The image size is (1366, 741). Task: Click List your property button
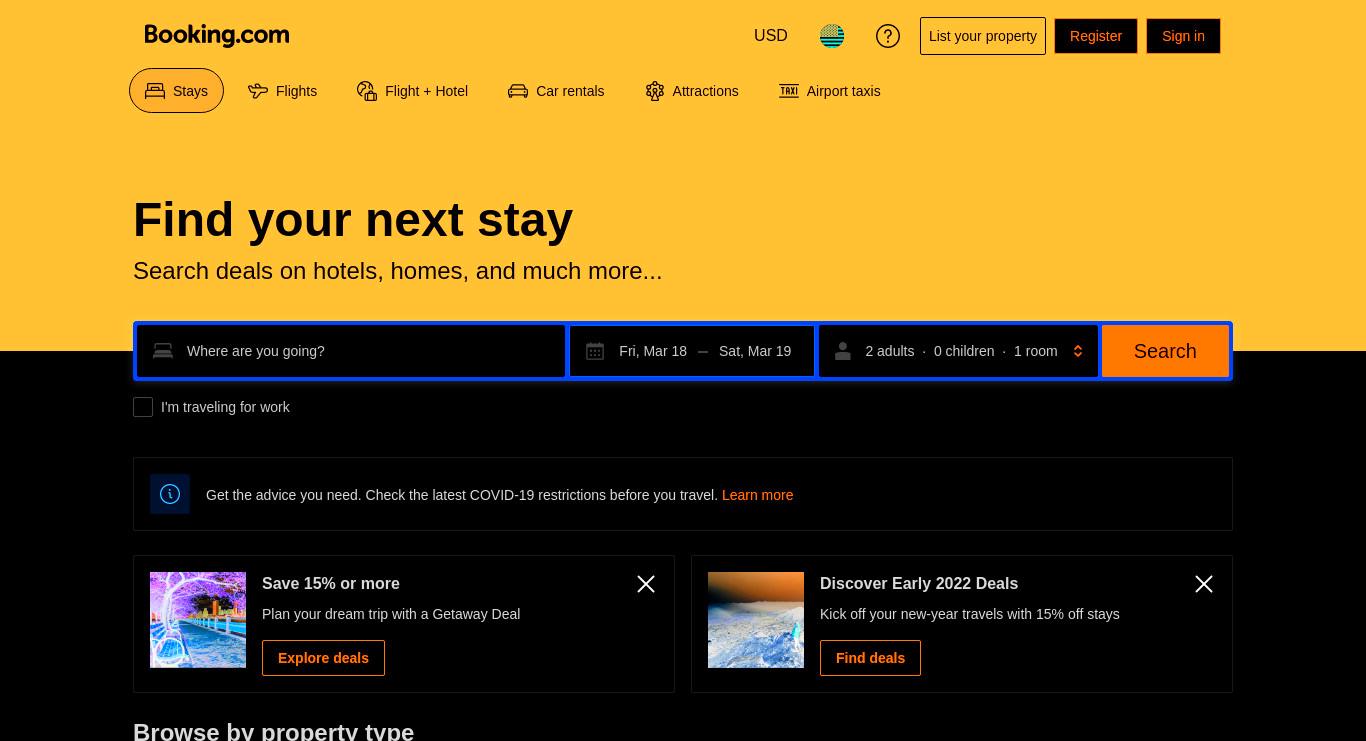point(983,36)
